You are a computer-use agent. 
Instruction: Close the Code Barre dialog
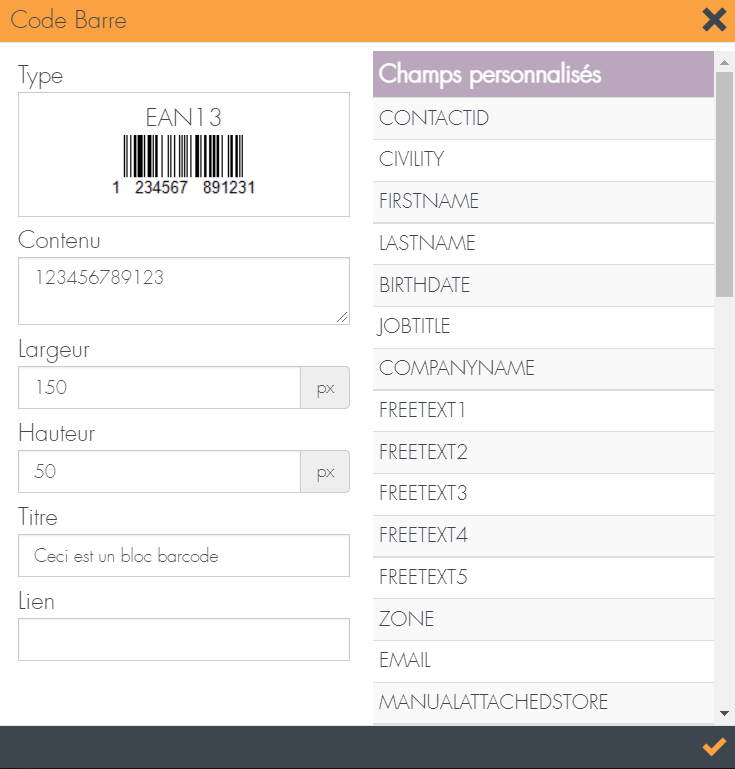coord(714,20)
